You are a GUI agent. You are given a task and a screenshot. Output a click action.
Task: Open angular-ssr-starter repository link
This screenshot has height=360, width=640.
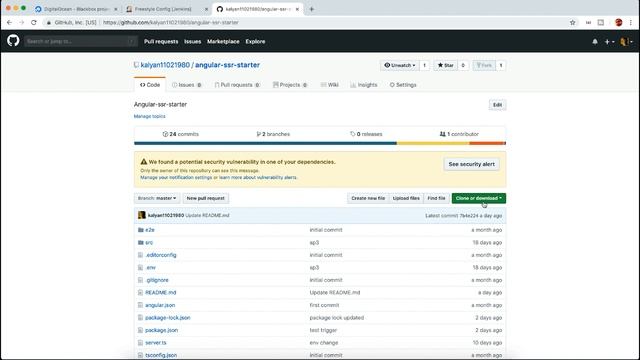227,65
